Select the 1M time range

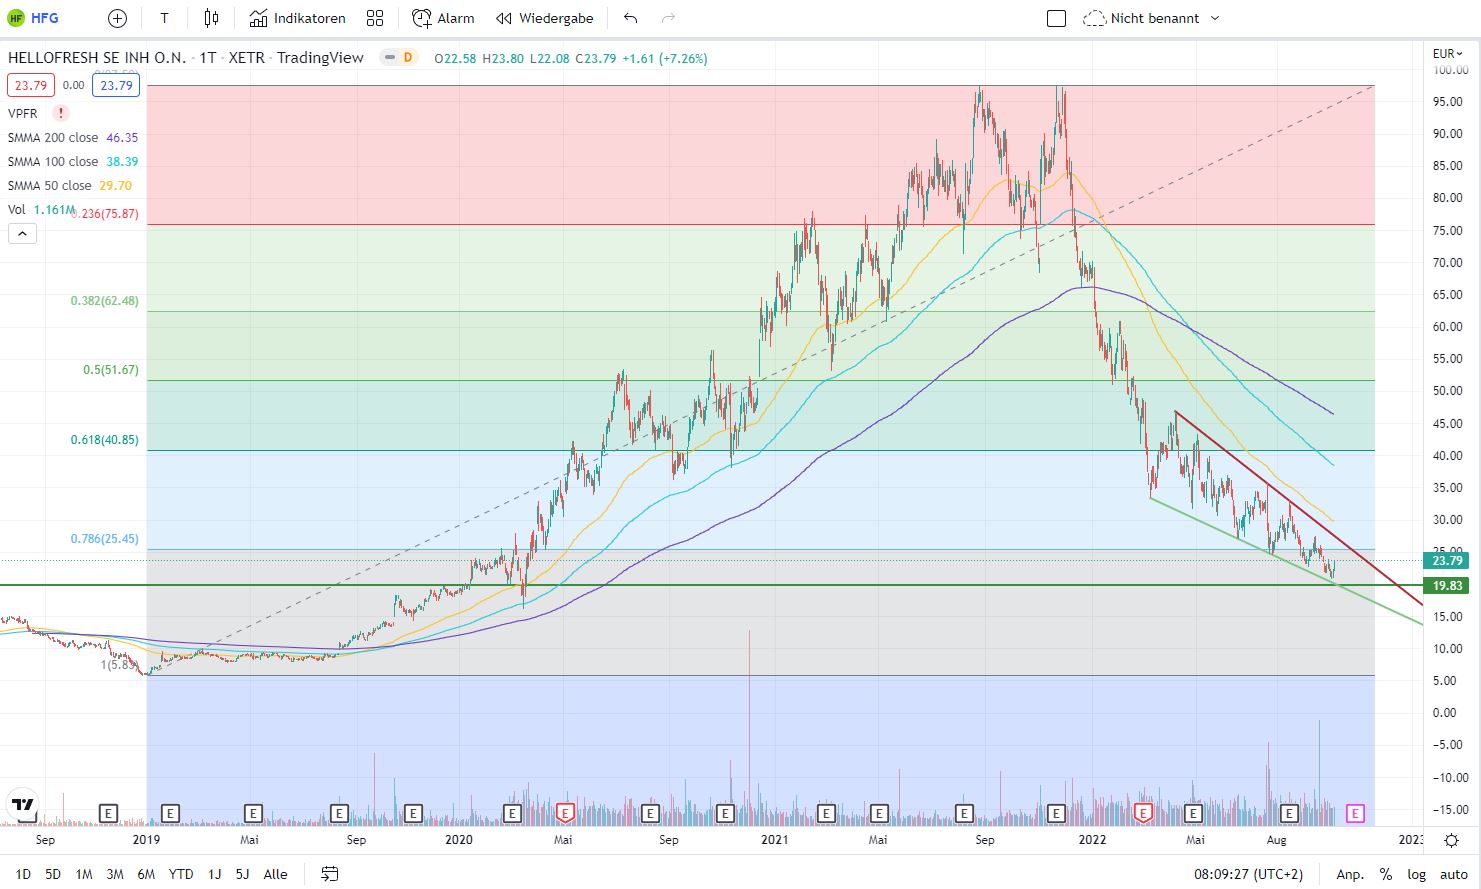84,874
